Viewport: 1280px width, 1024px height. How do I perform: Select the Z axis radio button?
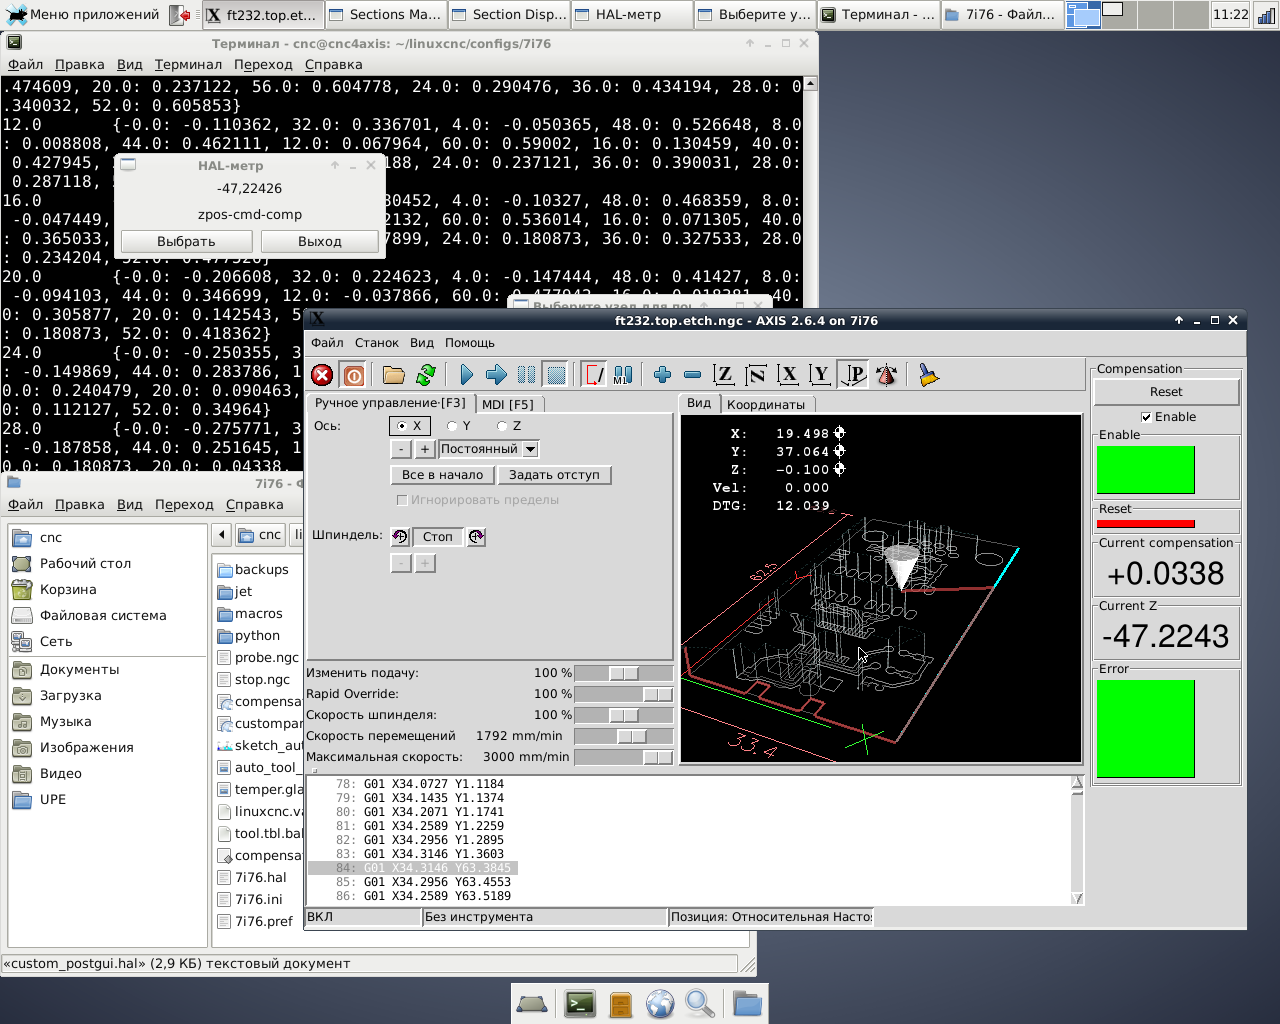(x=503, y=426)
